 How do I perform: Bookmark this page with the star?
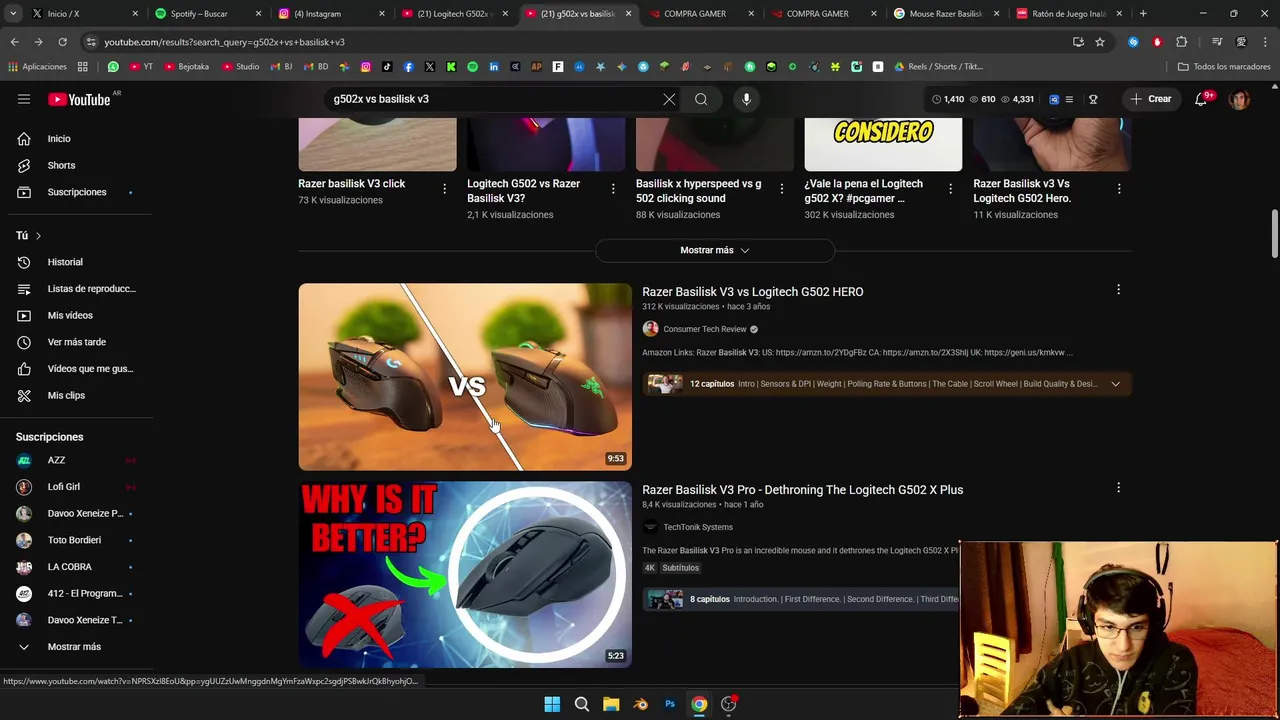coord(1100,42)
